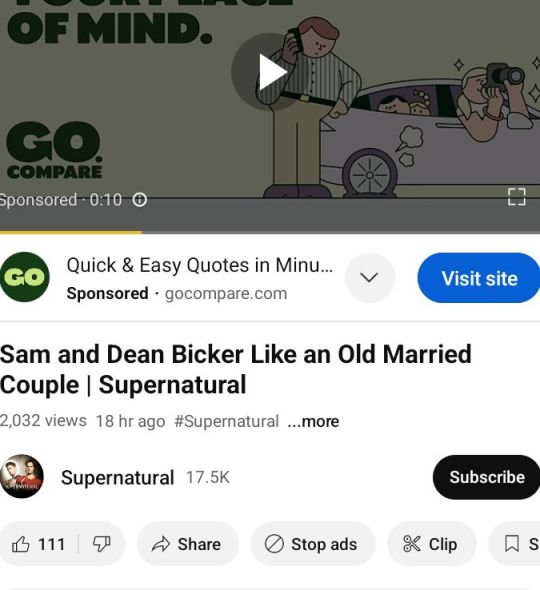Click the Visit site button
This screenshot has width=540, height=590.
coord(479,278)
